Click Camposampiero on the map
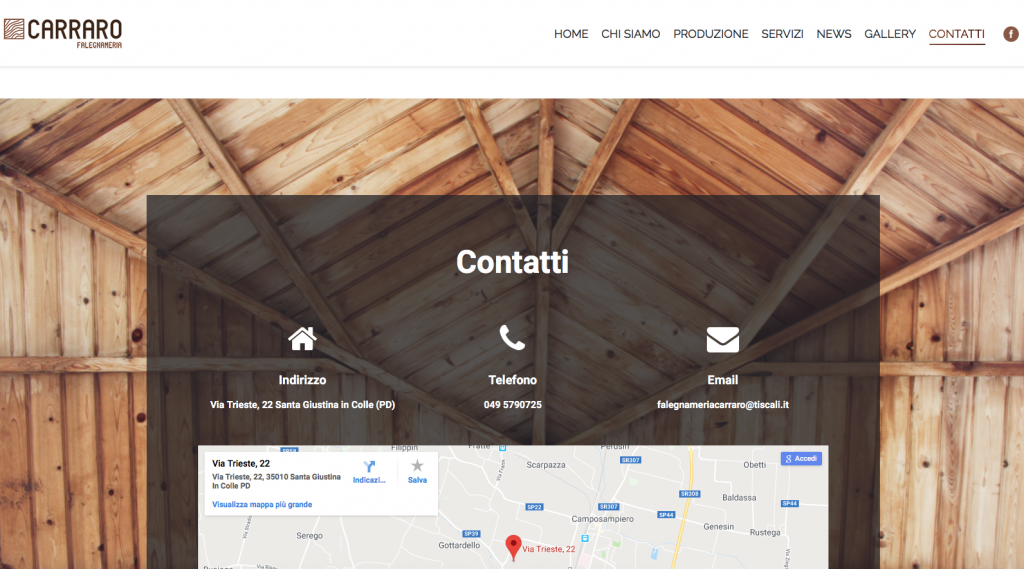This screenshot has height=569, width=1024. coord(604,520)
